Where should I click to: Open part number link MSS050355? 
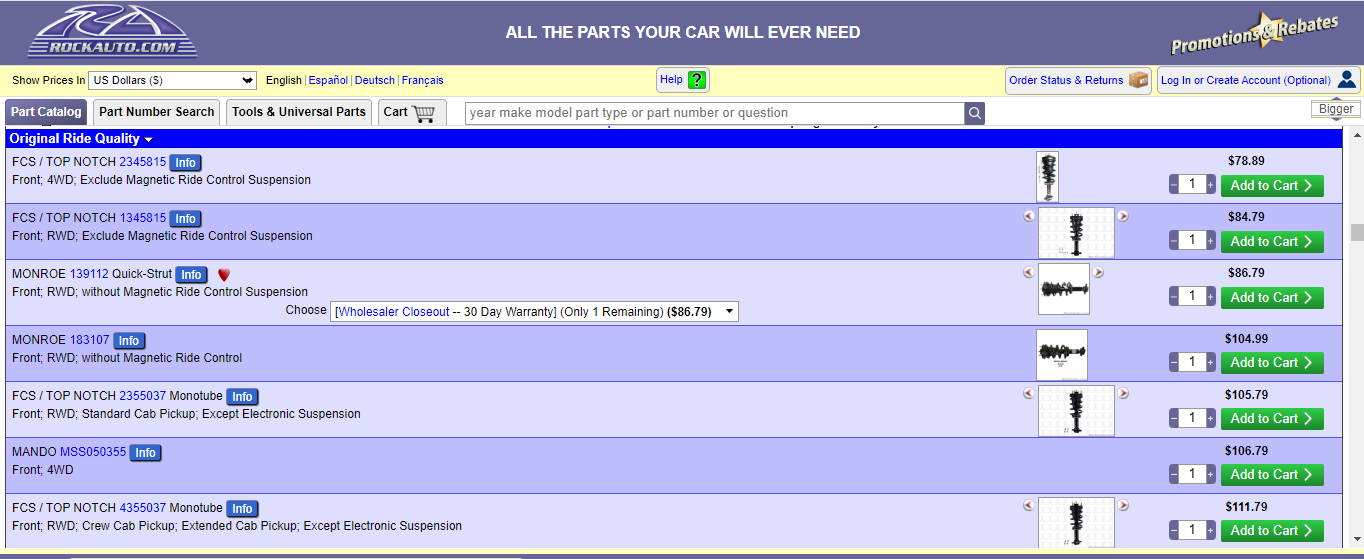[93, 452]
